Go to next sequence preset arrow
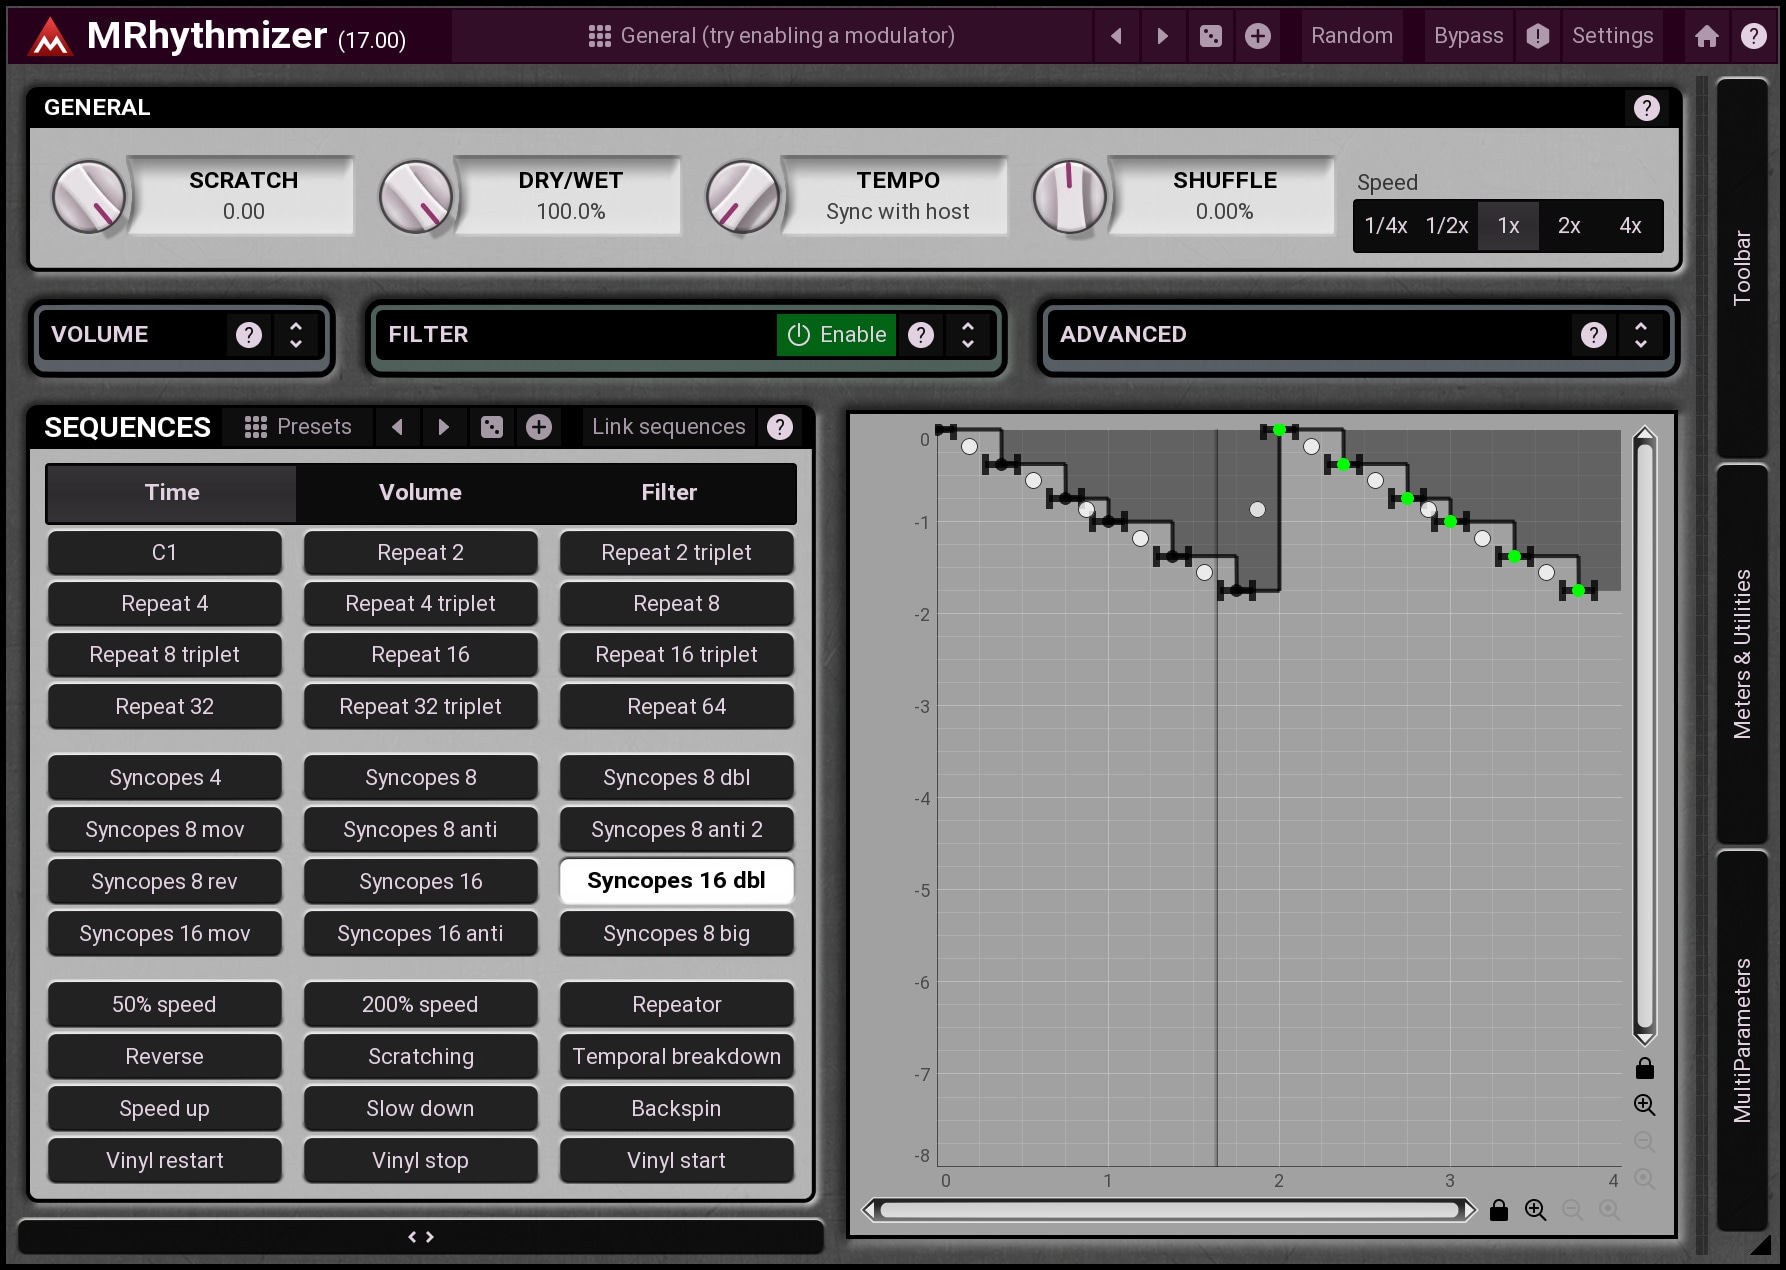 pos(443,428)
